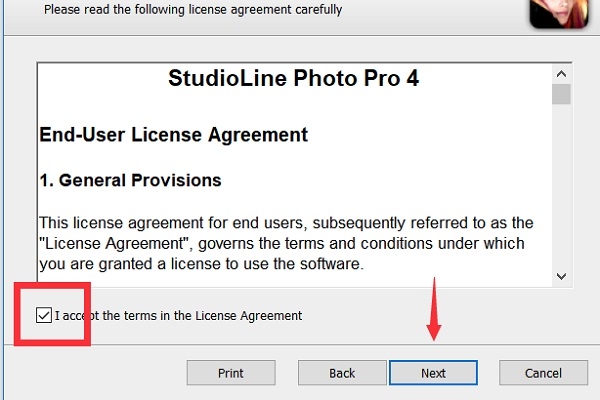Click the 'End-User License Agreement' heading
The height and width of the screenshot is (400, 600).
[173, 134]
